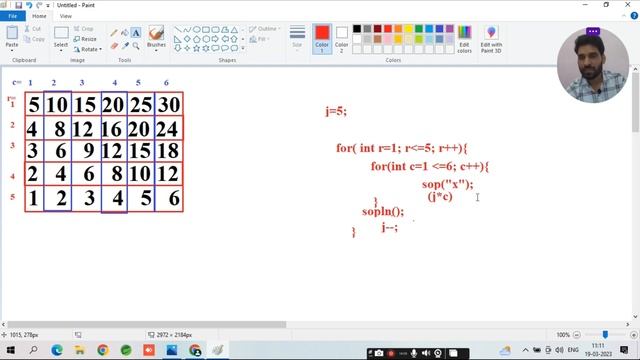
Task: Select the Color picker eyedropper tool
Action: tap(125, 46)
